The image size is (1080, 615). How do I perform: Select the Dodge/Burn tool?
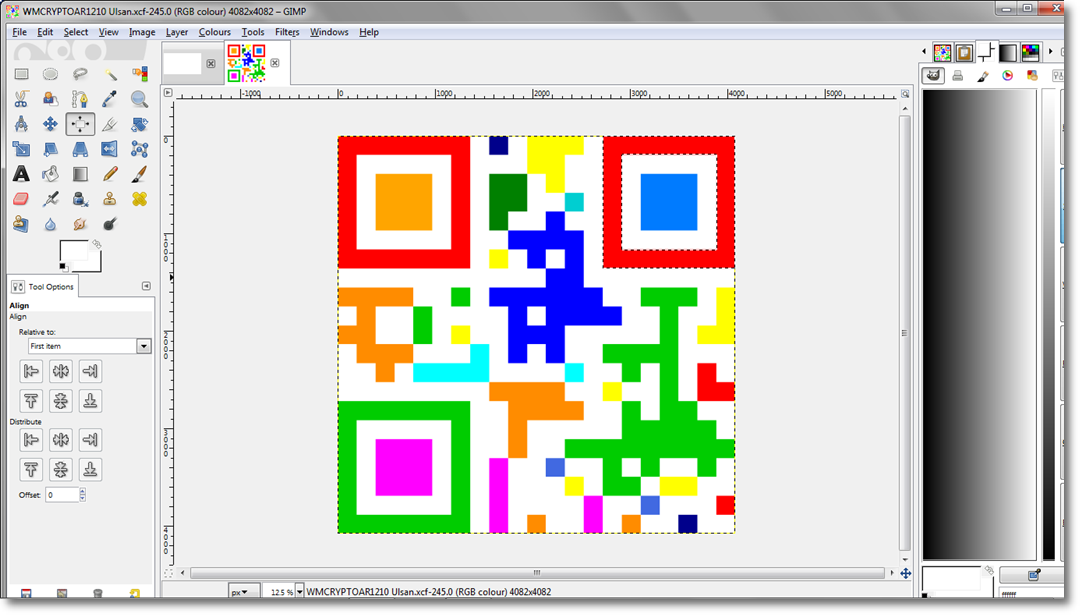110,224
